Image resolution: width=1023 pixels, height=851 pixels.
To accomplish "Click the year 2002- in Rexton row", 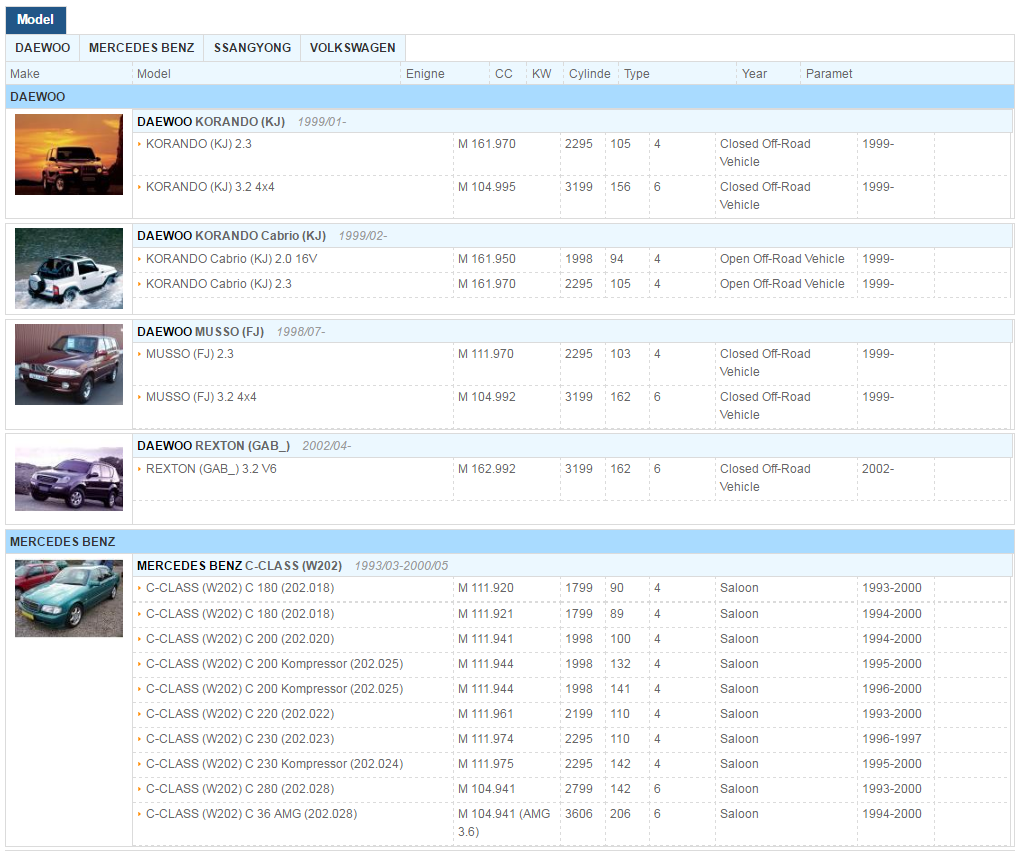I will 878,469.
